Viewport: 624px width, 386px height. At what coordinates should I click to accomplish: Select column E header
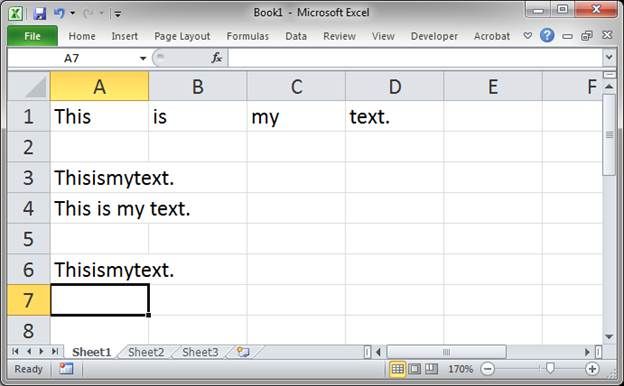pyautogui.click(x=493, y=86)
